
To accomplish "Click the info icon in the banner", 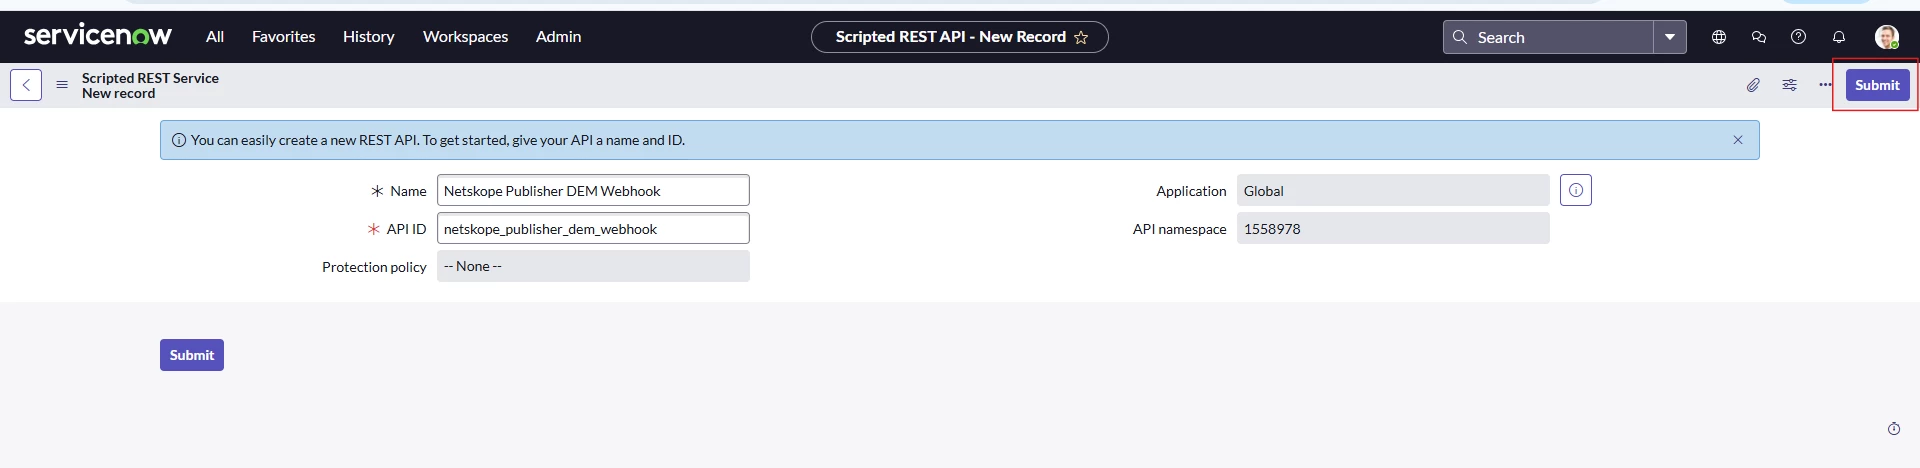I will 179,140.
